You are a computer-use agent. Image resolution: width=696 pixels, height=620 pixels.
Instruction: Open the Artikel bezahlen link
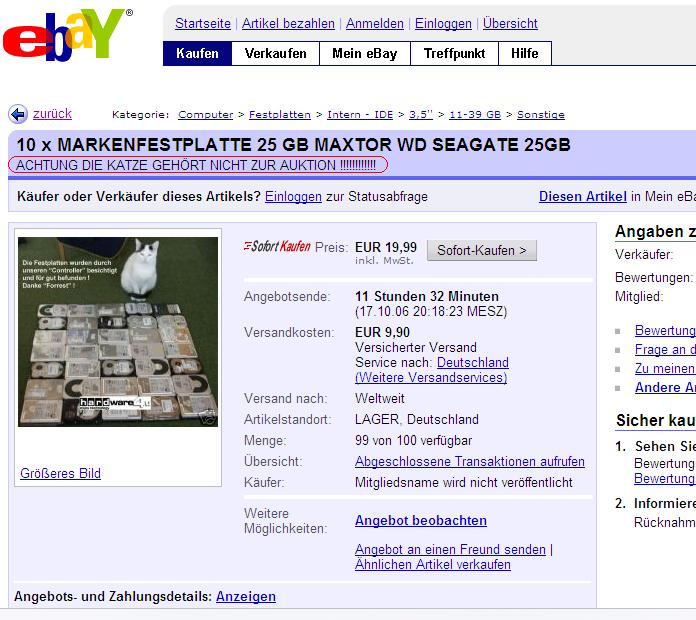(x=288, y=23)
